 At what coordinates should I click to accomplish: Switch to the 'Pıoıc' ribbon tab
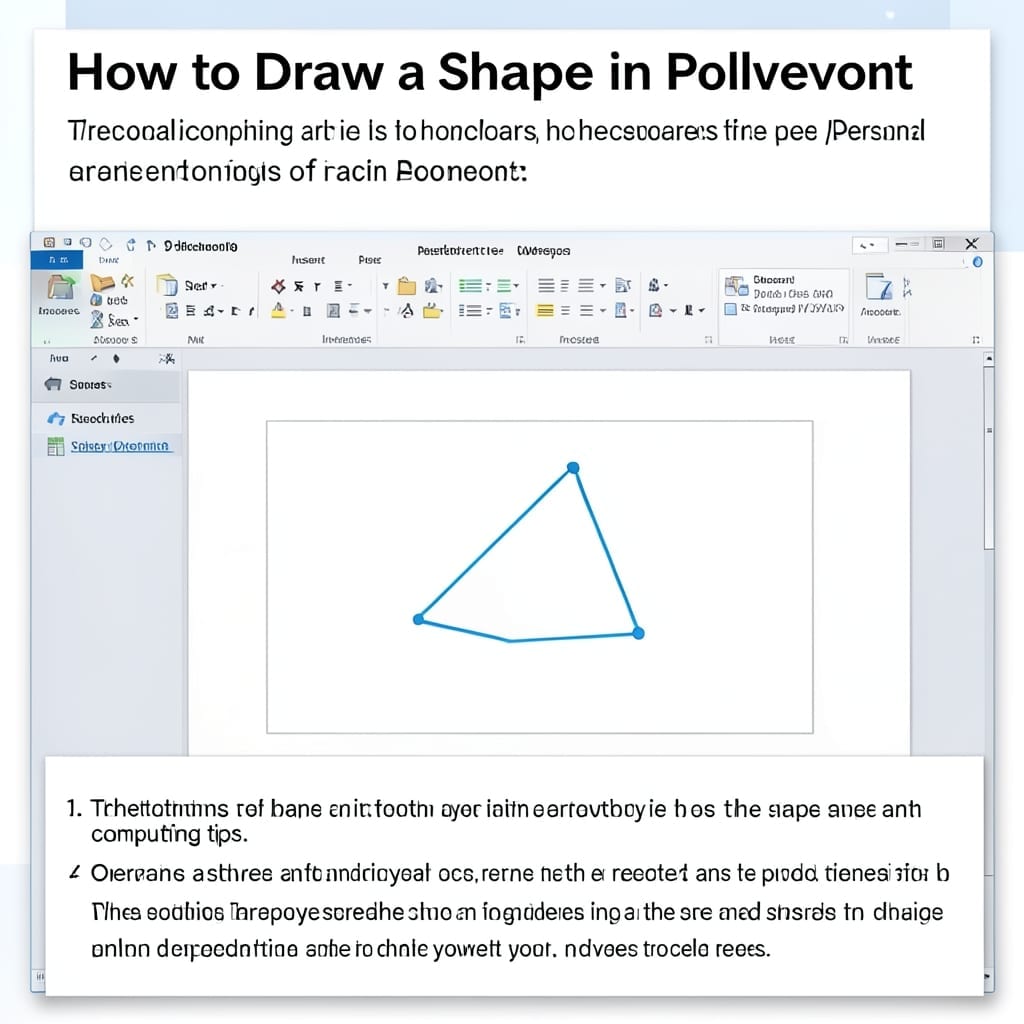click(370, 260)
